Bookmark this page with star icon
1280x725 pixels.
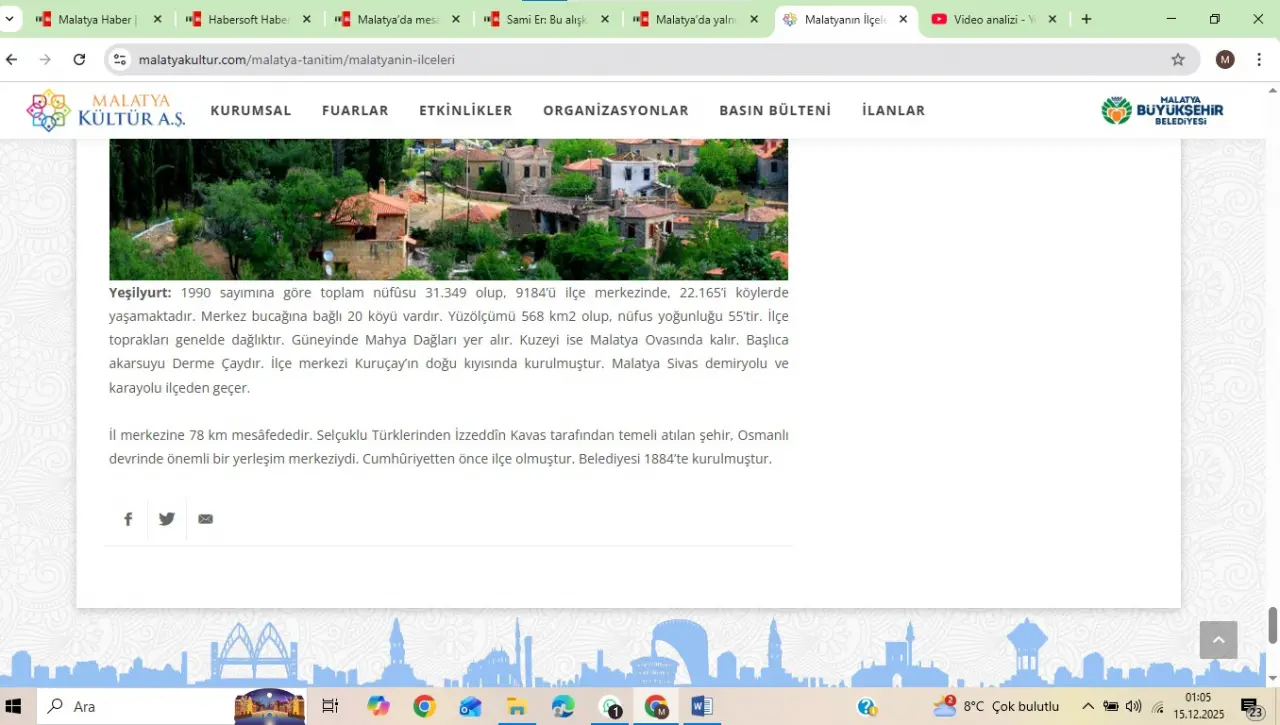click(x=1178, y=60)
